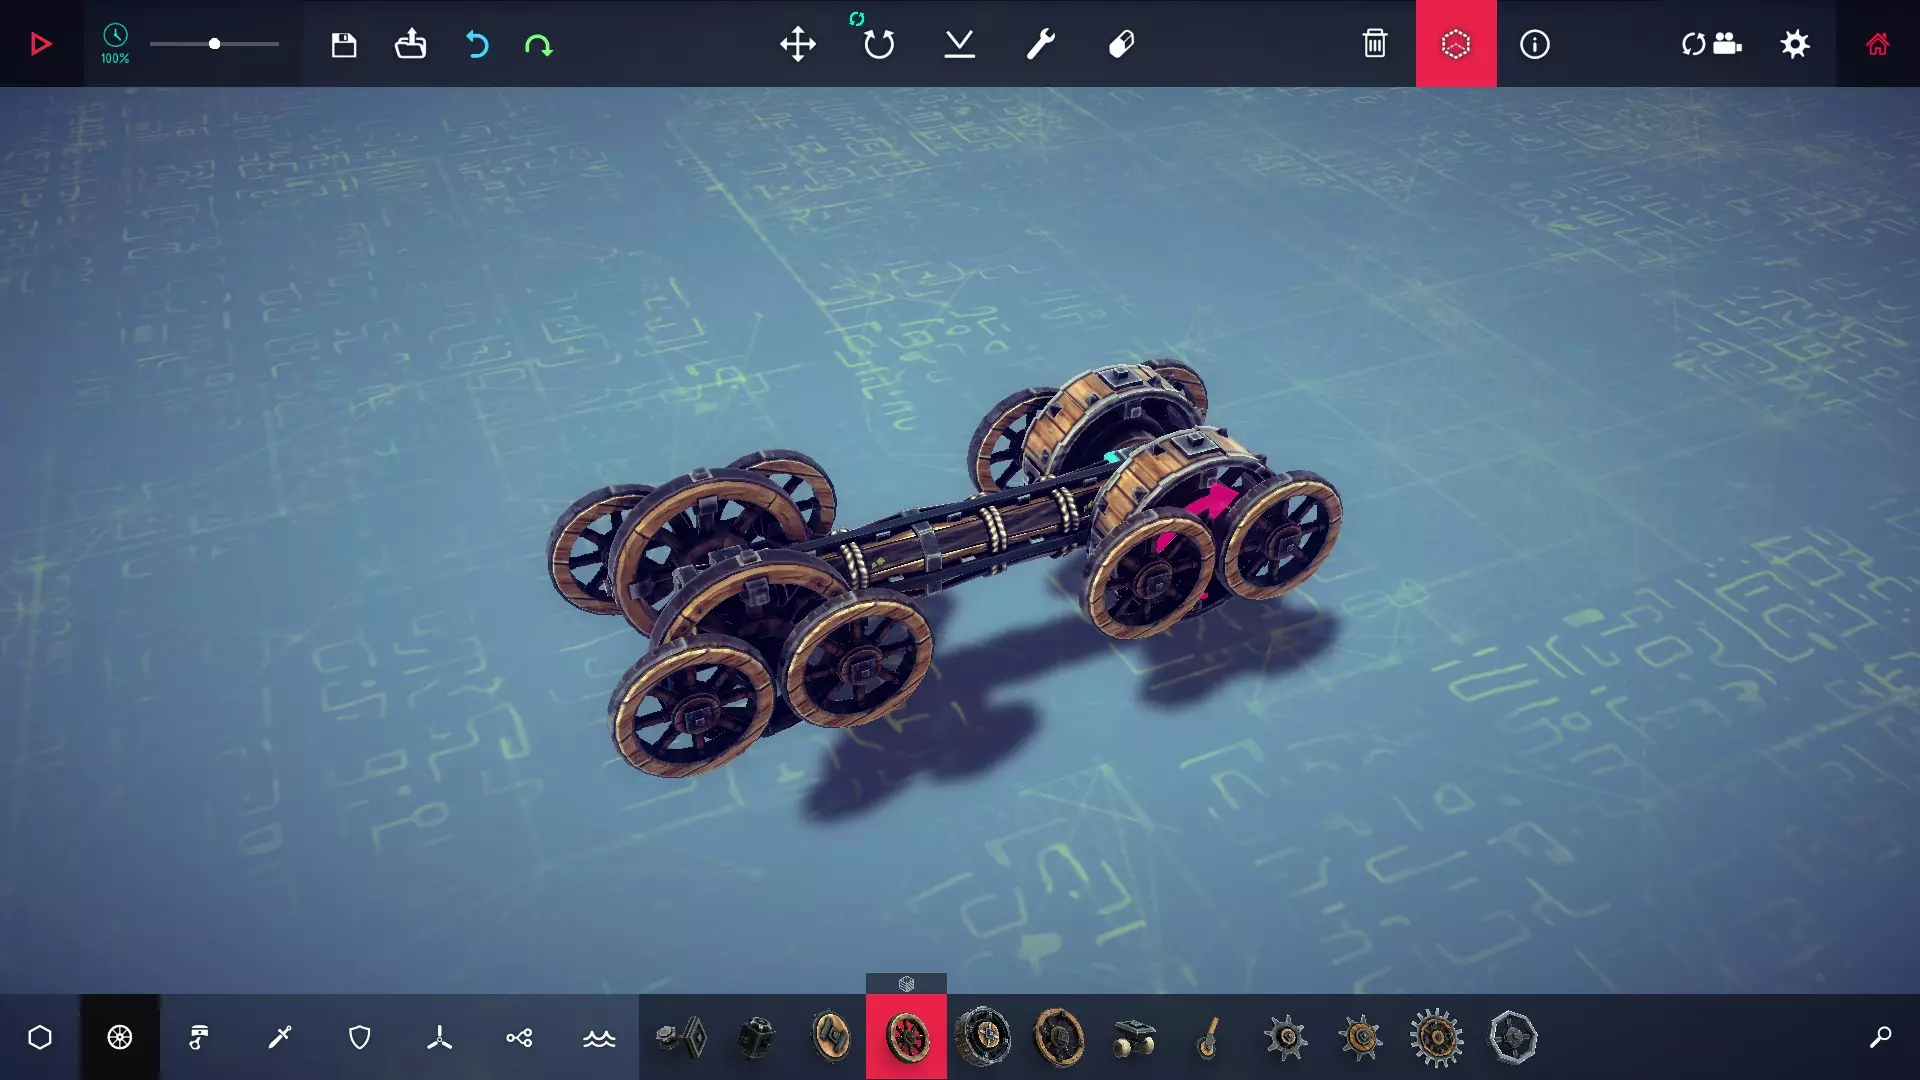The height and width of the screenshot is (1080, 1920).
Task: Adjust the time scale slider
Action: [214, 44]
